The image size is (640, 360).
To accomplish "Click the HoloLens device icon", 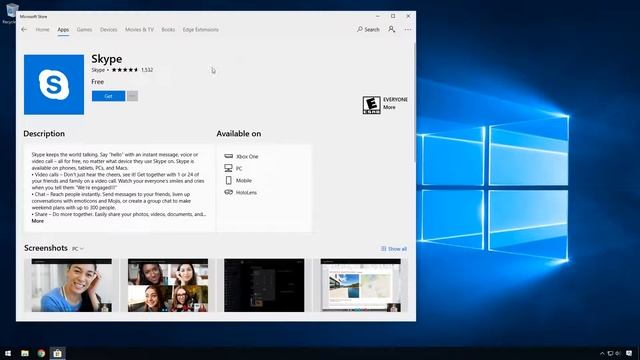I will pyautogui.click(x=229, y=192).
